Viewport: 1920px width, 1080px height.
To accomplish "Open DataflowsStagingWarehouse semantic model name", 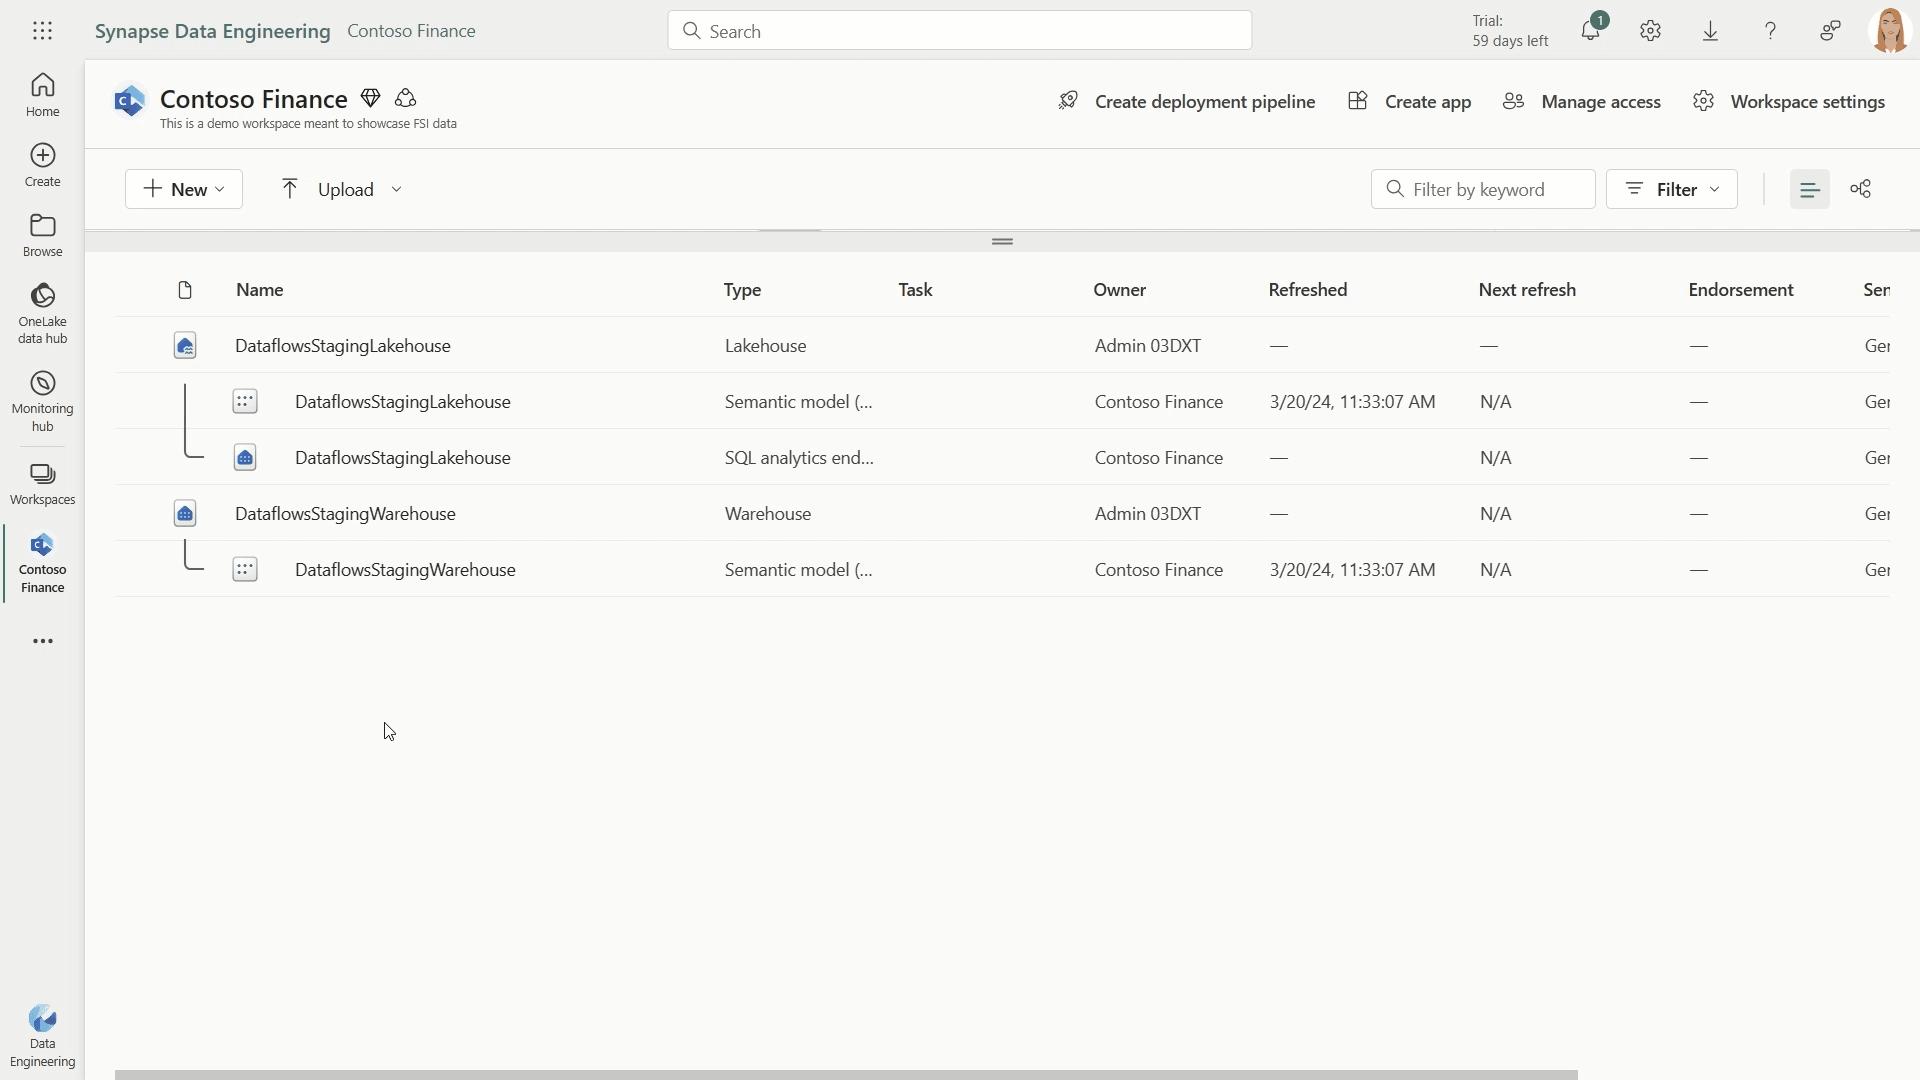I will pos(405,570).
